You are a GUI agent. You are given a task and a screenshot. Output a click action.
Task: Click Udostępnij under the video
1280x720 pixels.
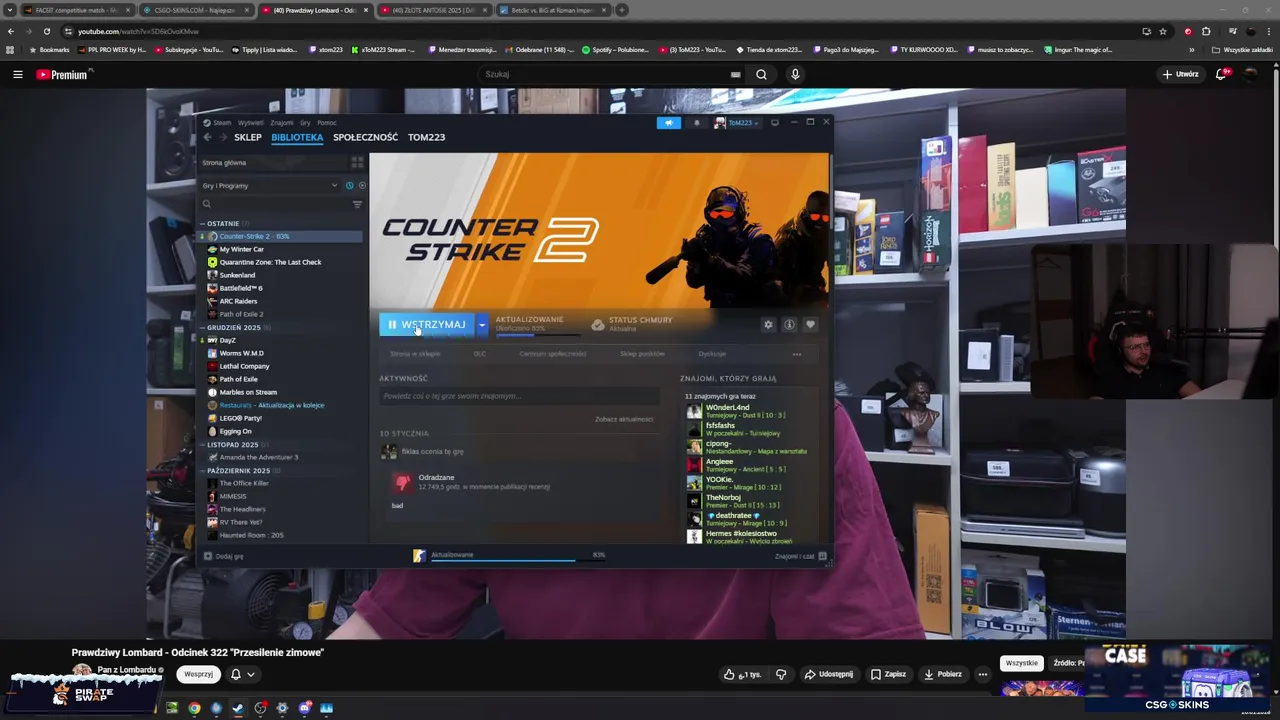point(829,674)
